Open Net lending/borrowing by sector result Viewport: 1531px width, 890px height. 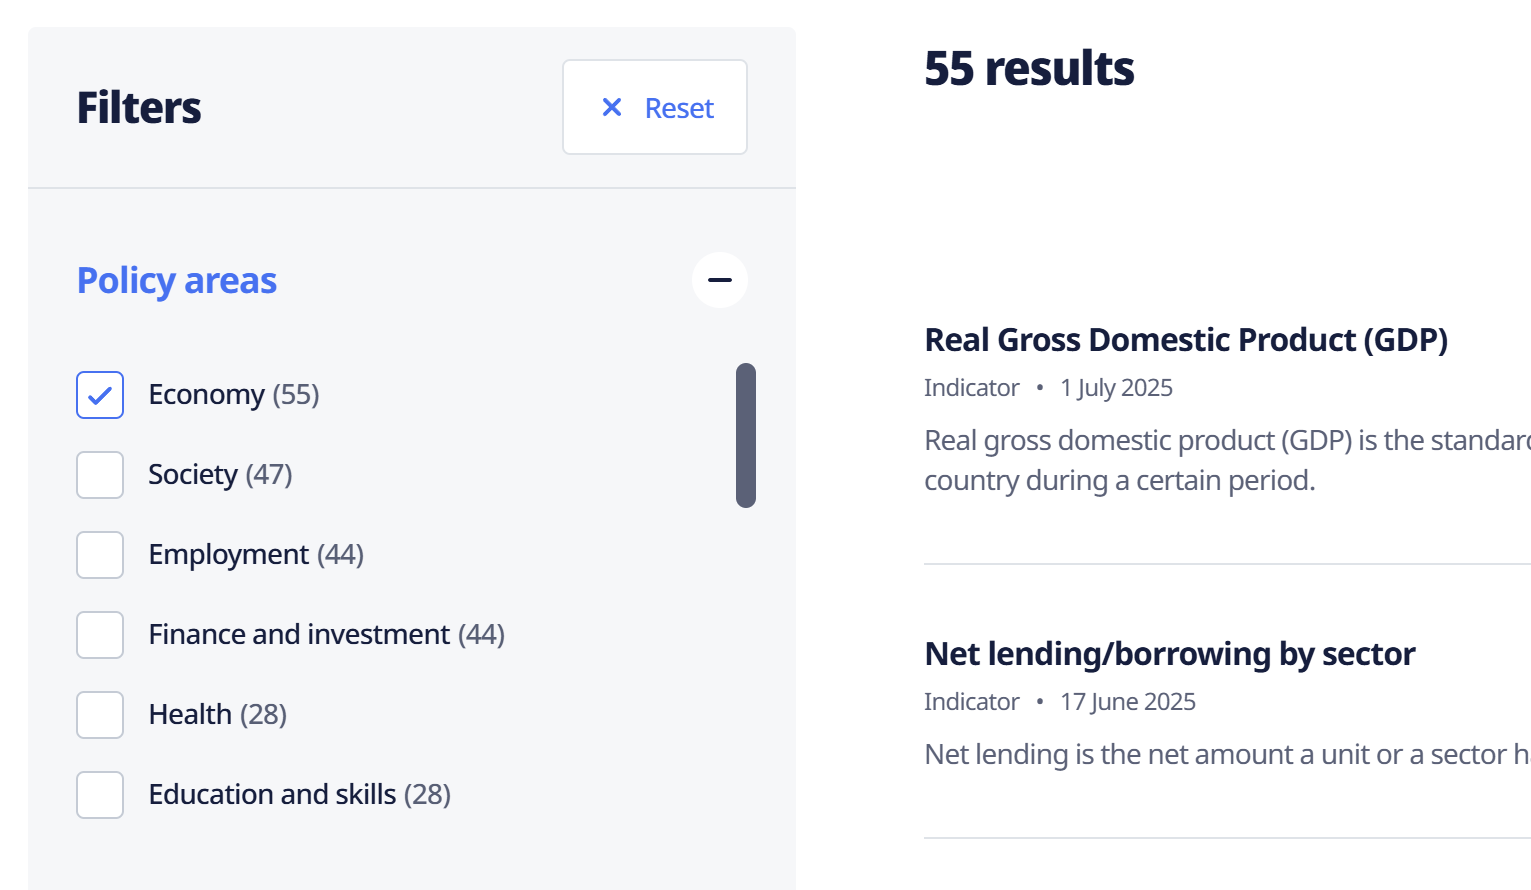(x=1170, y=654)
